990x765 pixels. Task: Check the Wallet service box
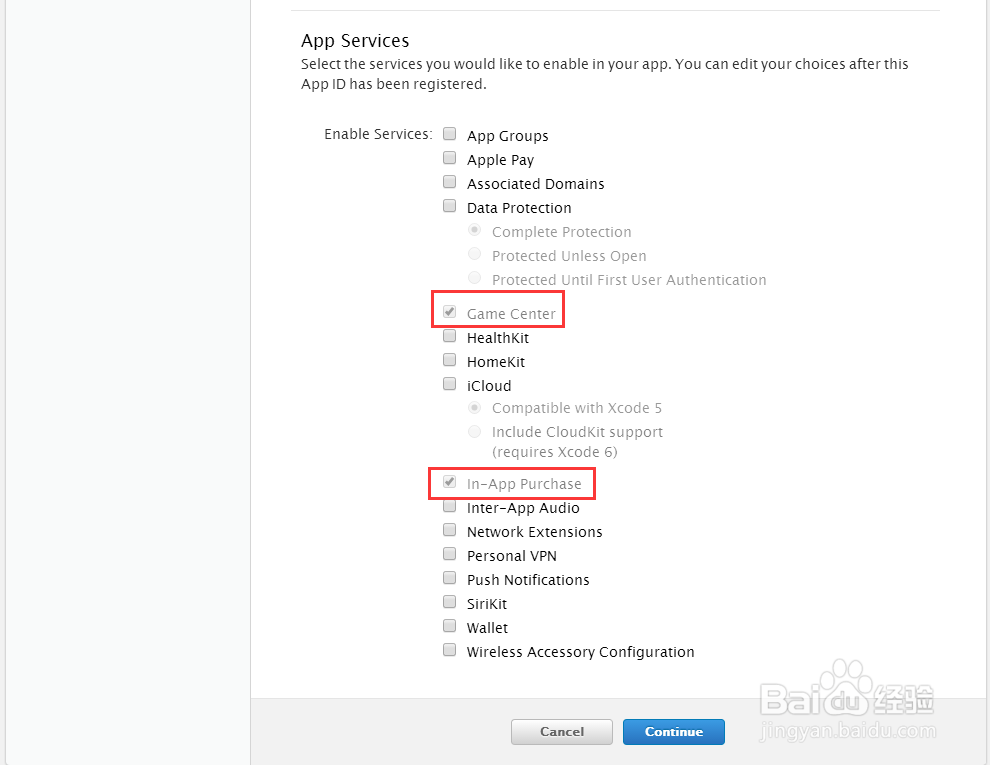click(450, 626)
